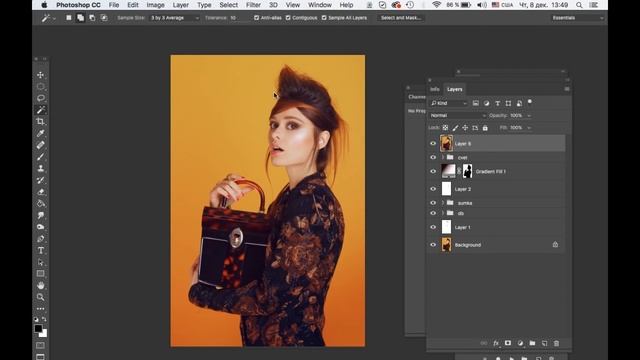Click Create new adjustment layer icon
640x360 pixels.
pyautogui.click(x=520, y=343)
